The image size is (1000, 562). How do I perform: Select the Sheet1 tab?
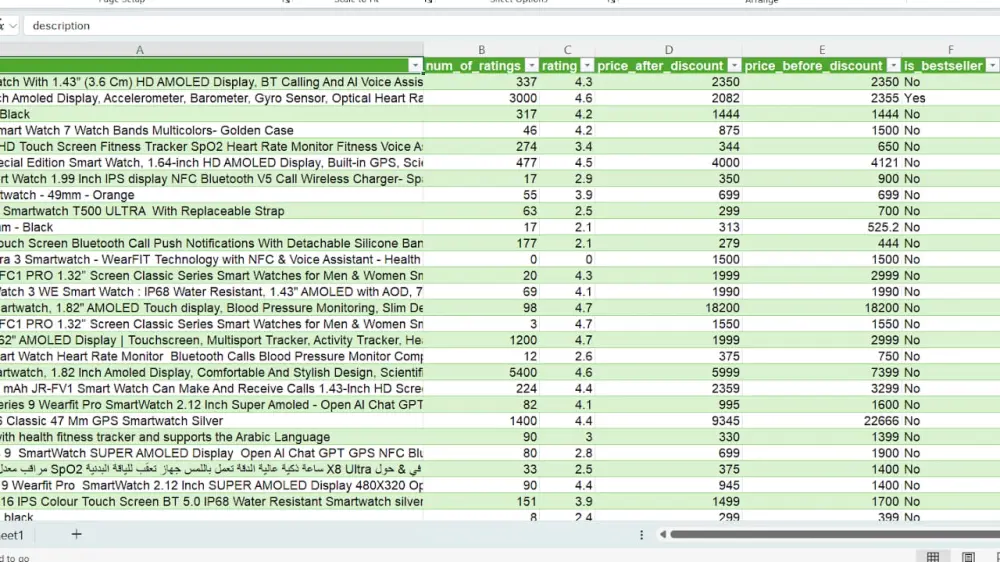[12, 535]
